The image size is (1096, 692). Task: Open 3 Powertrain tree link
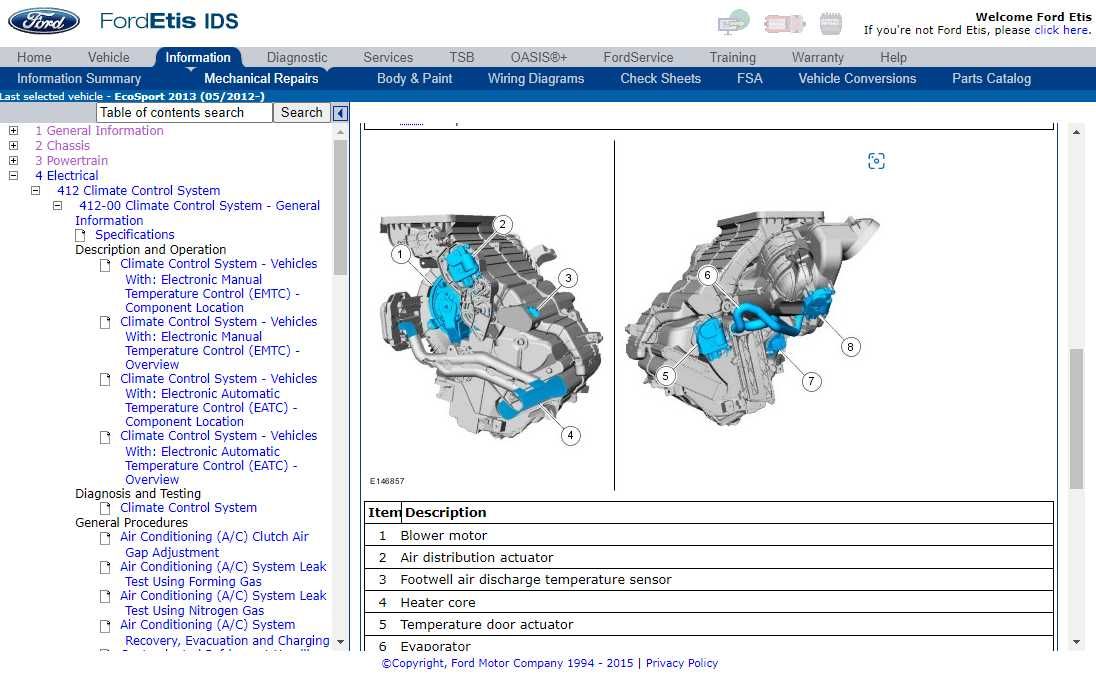[71, 161]
